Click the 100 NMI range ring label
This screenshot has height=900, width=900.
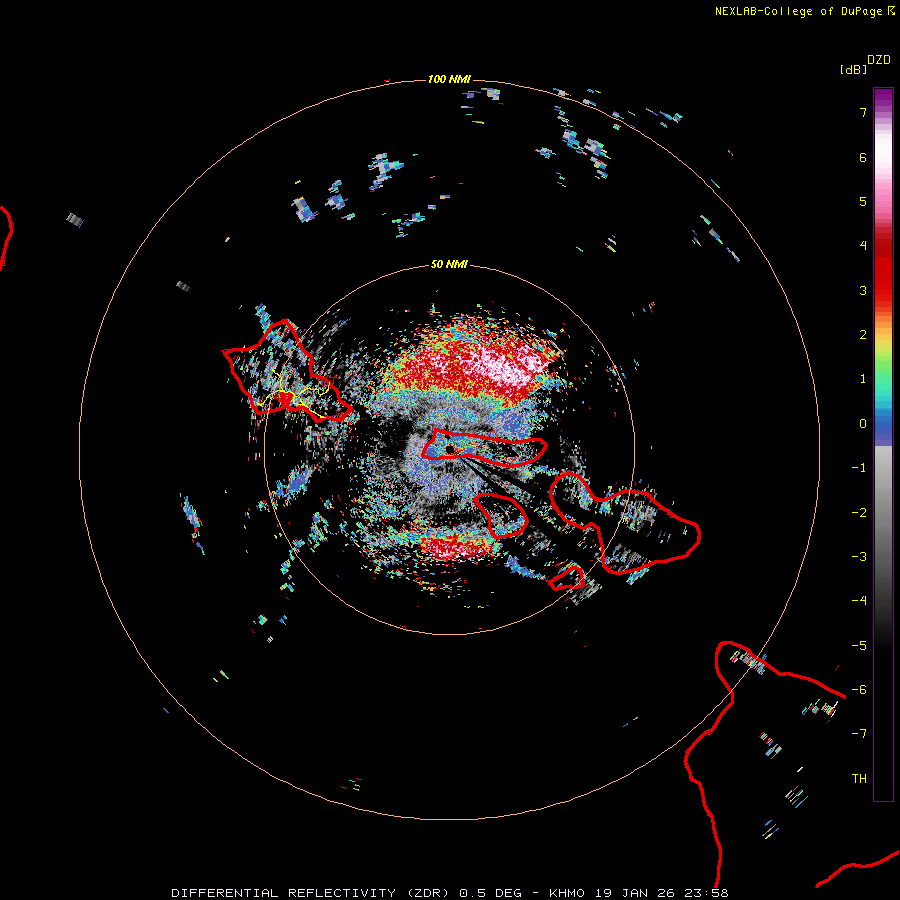tap(449, 79)
